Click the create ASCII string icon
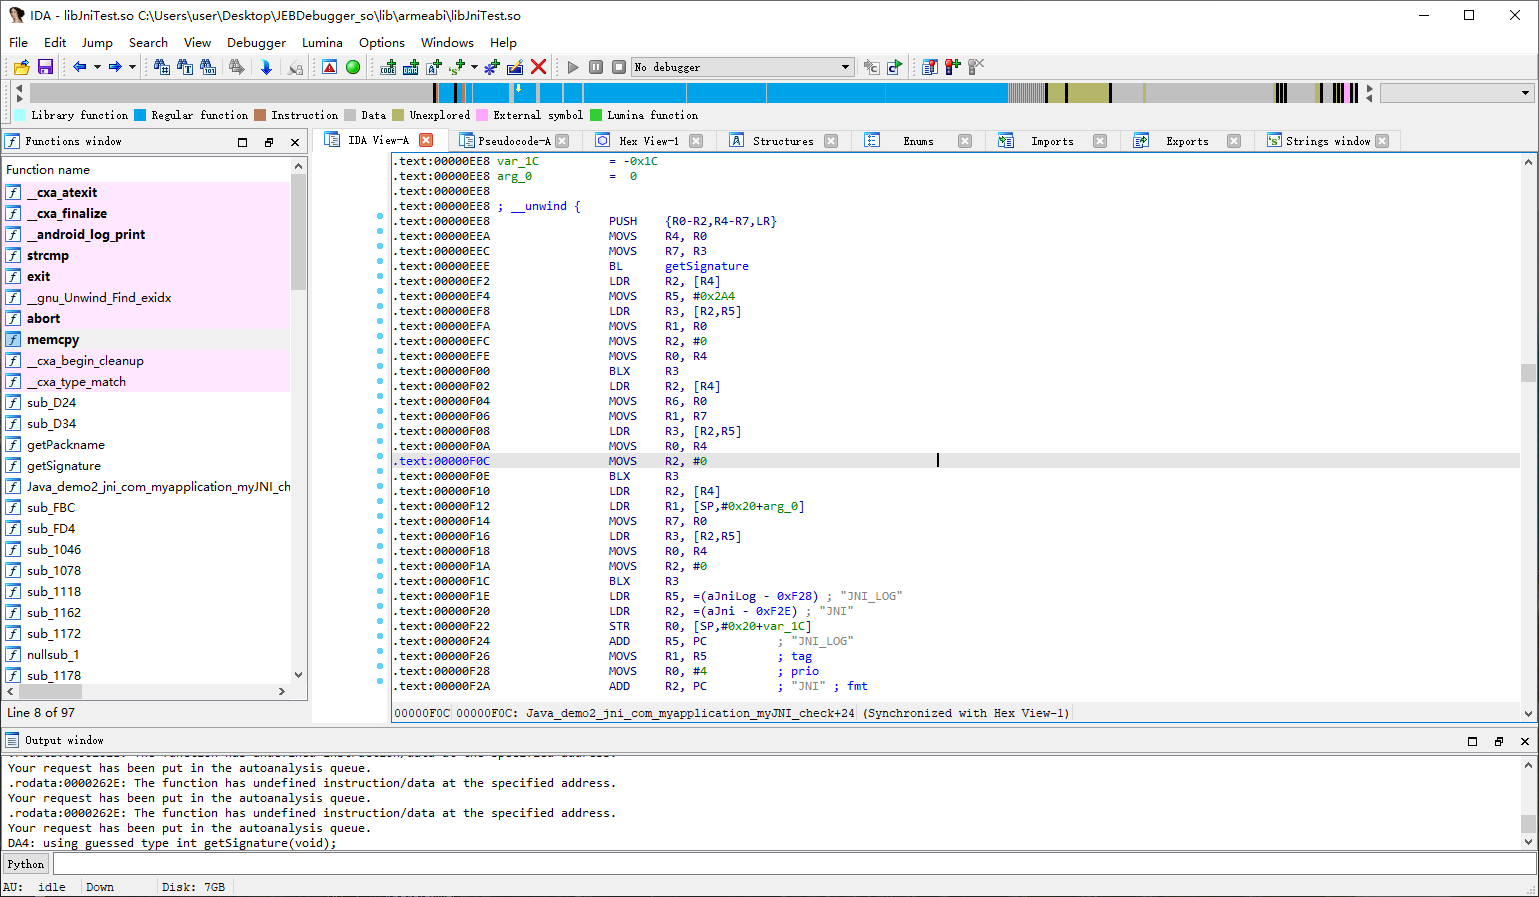1539x897 pixels. [x=434, y=67]
